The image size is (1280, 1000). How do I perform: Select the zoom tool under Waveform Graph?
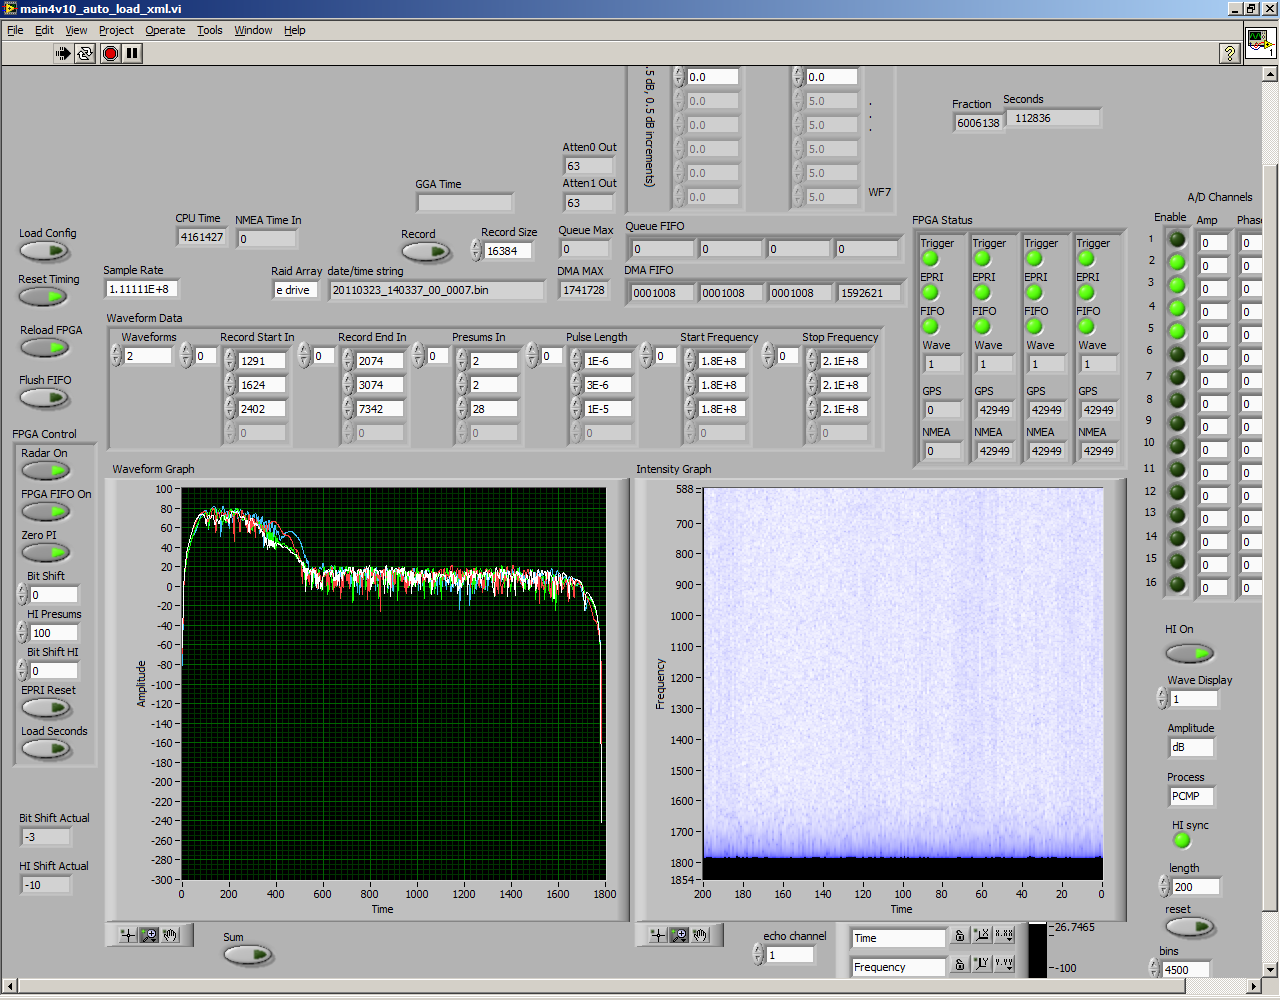coord(149,935)
